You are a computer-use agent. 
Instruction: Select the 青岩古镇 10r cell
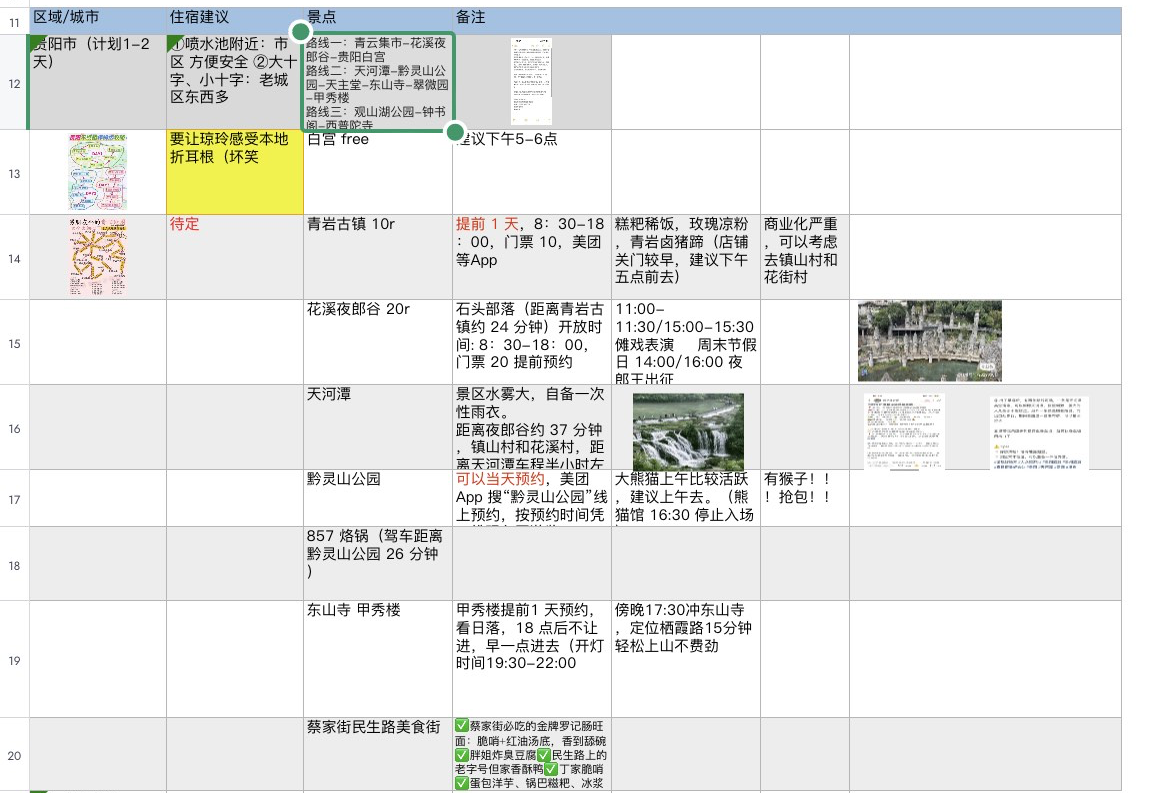click(378, 257)
